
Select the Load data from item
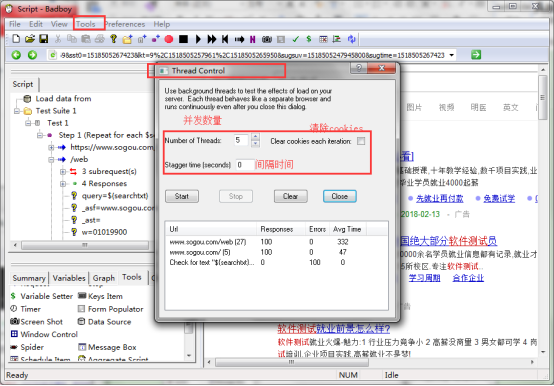[x=63, y=99]
